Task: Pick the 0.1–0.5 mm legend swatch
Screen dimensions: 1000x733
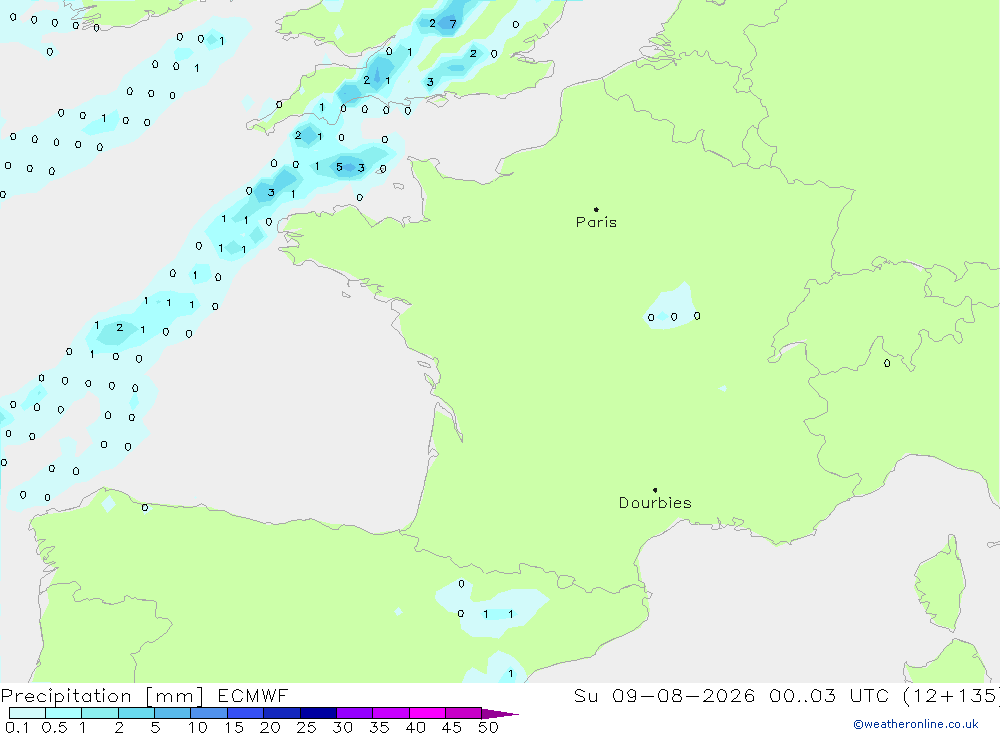Action: 27,713
